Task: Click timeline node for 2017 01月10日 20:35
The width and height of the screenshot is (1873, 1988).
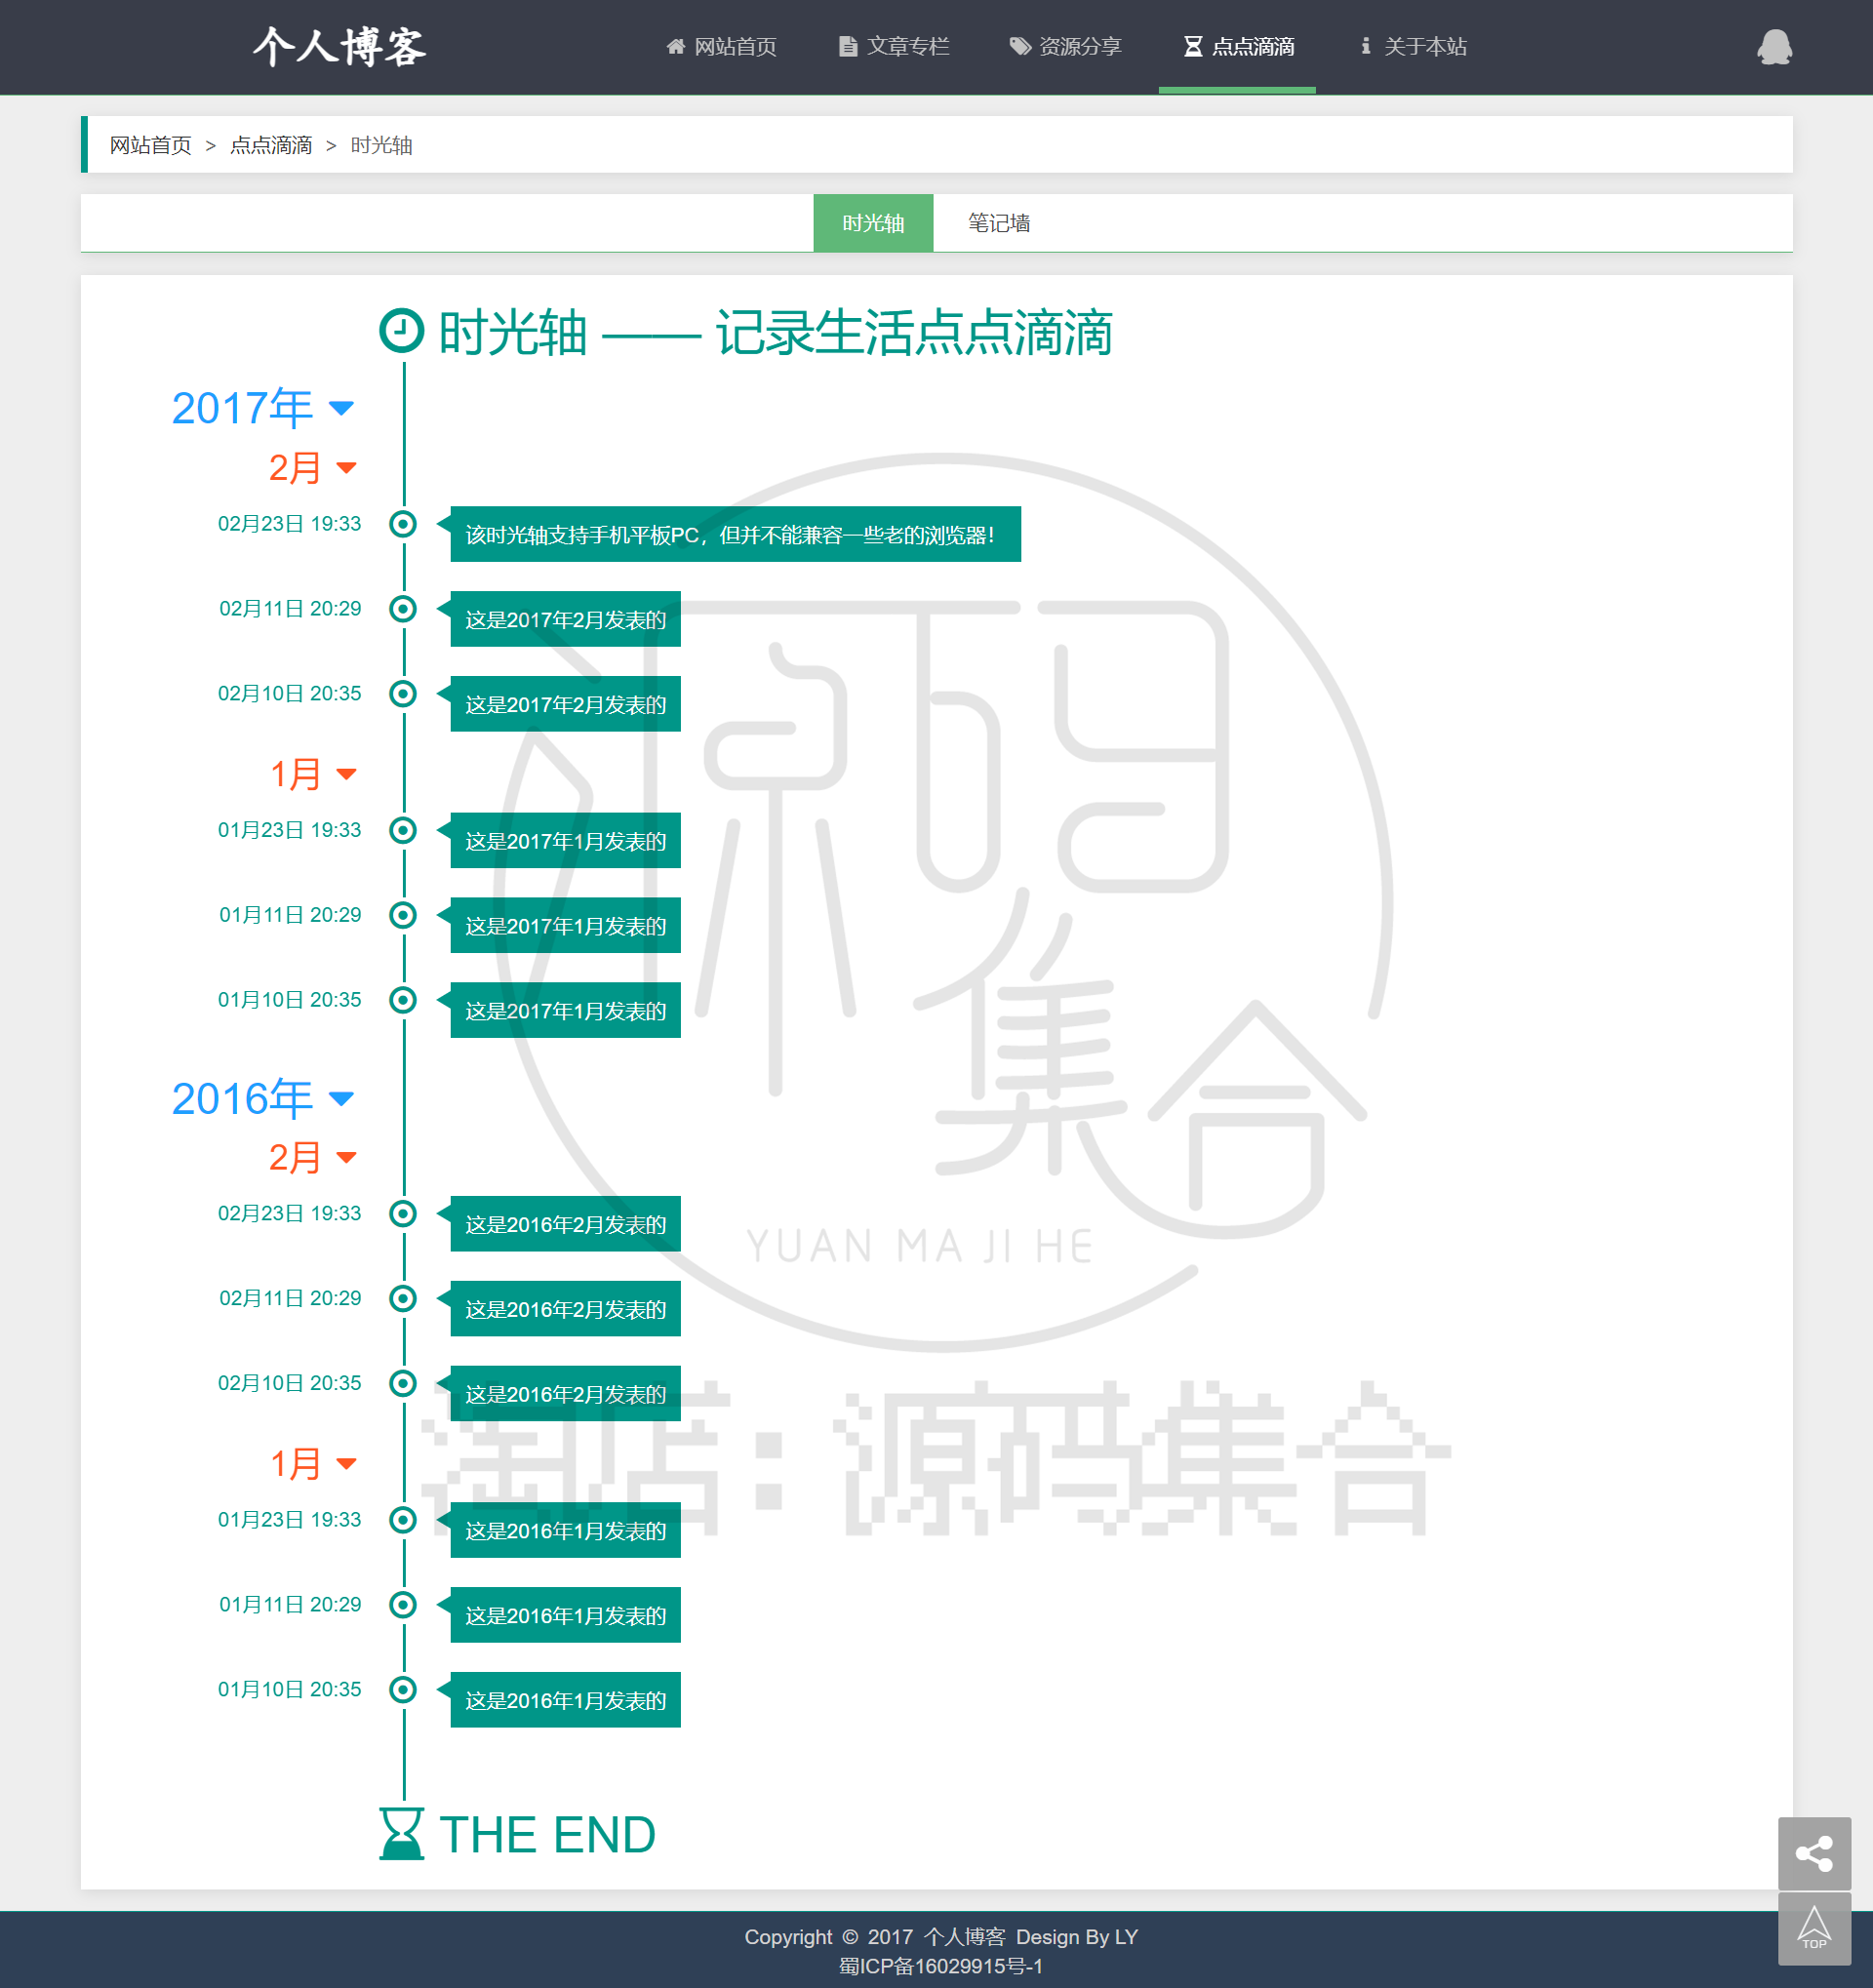Action: [403, 1000]
